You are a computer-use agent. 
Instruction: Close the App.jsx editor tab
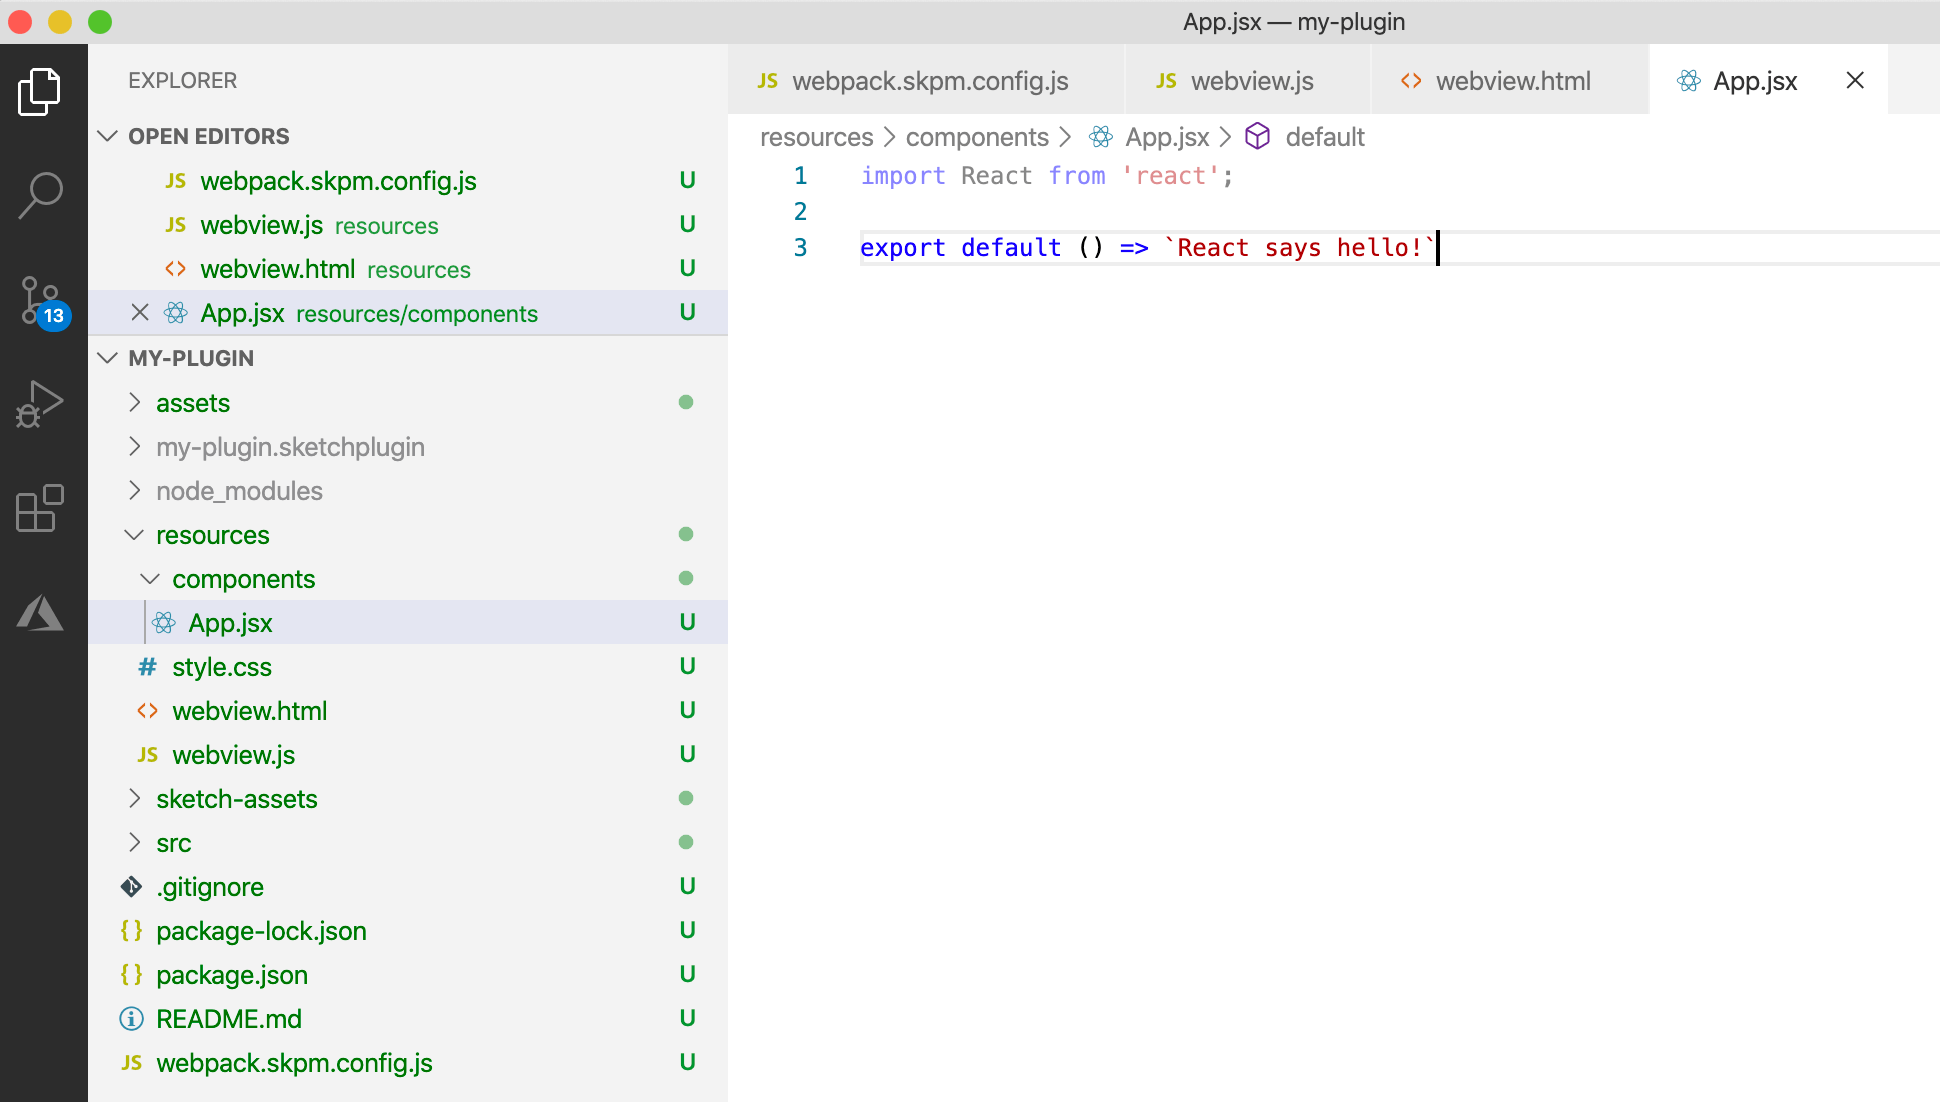[x=1855, y=81]
